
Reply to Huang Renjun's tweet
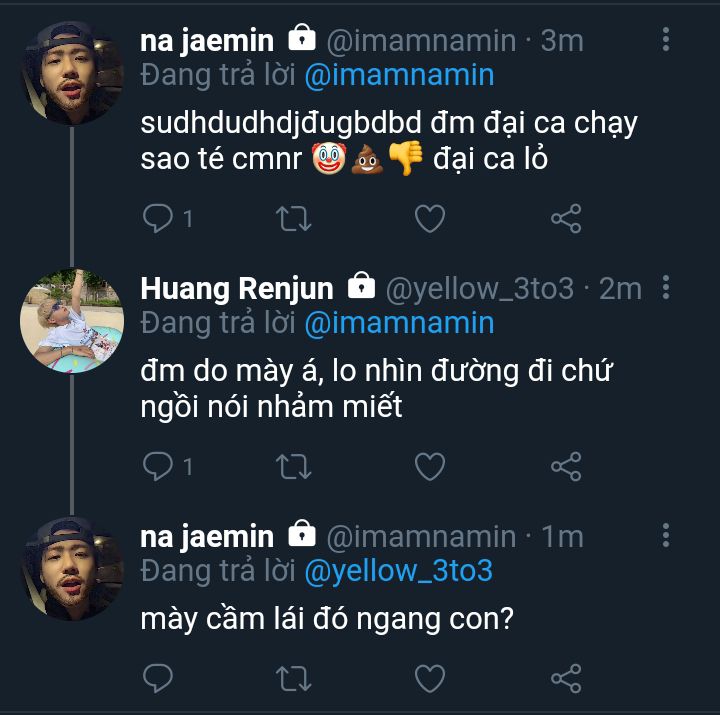tap(159, 466)
